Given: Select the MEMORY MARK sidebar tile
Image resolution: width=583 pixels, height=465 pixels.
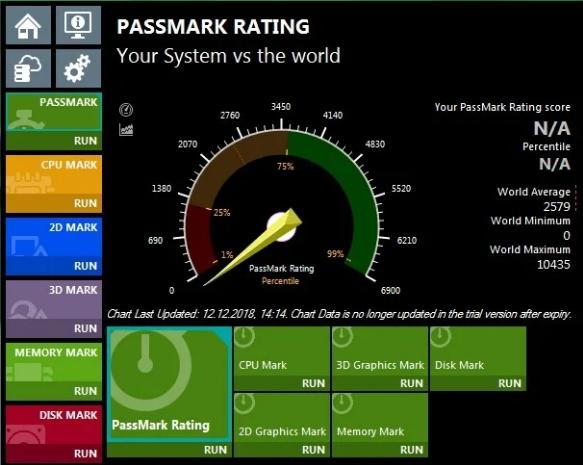Looking at the screenshot, I should [x=54, y=363].
